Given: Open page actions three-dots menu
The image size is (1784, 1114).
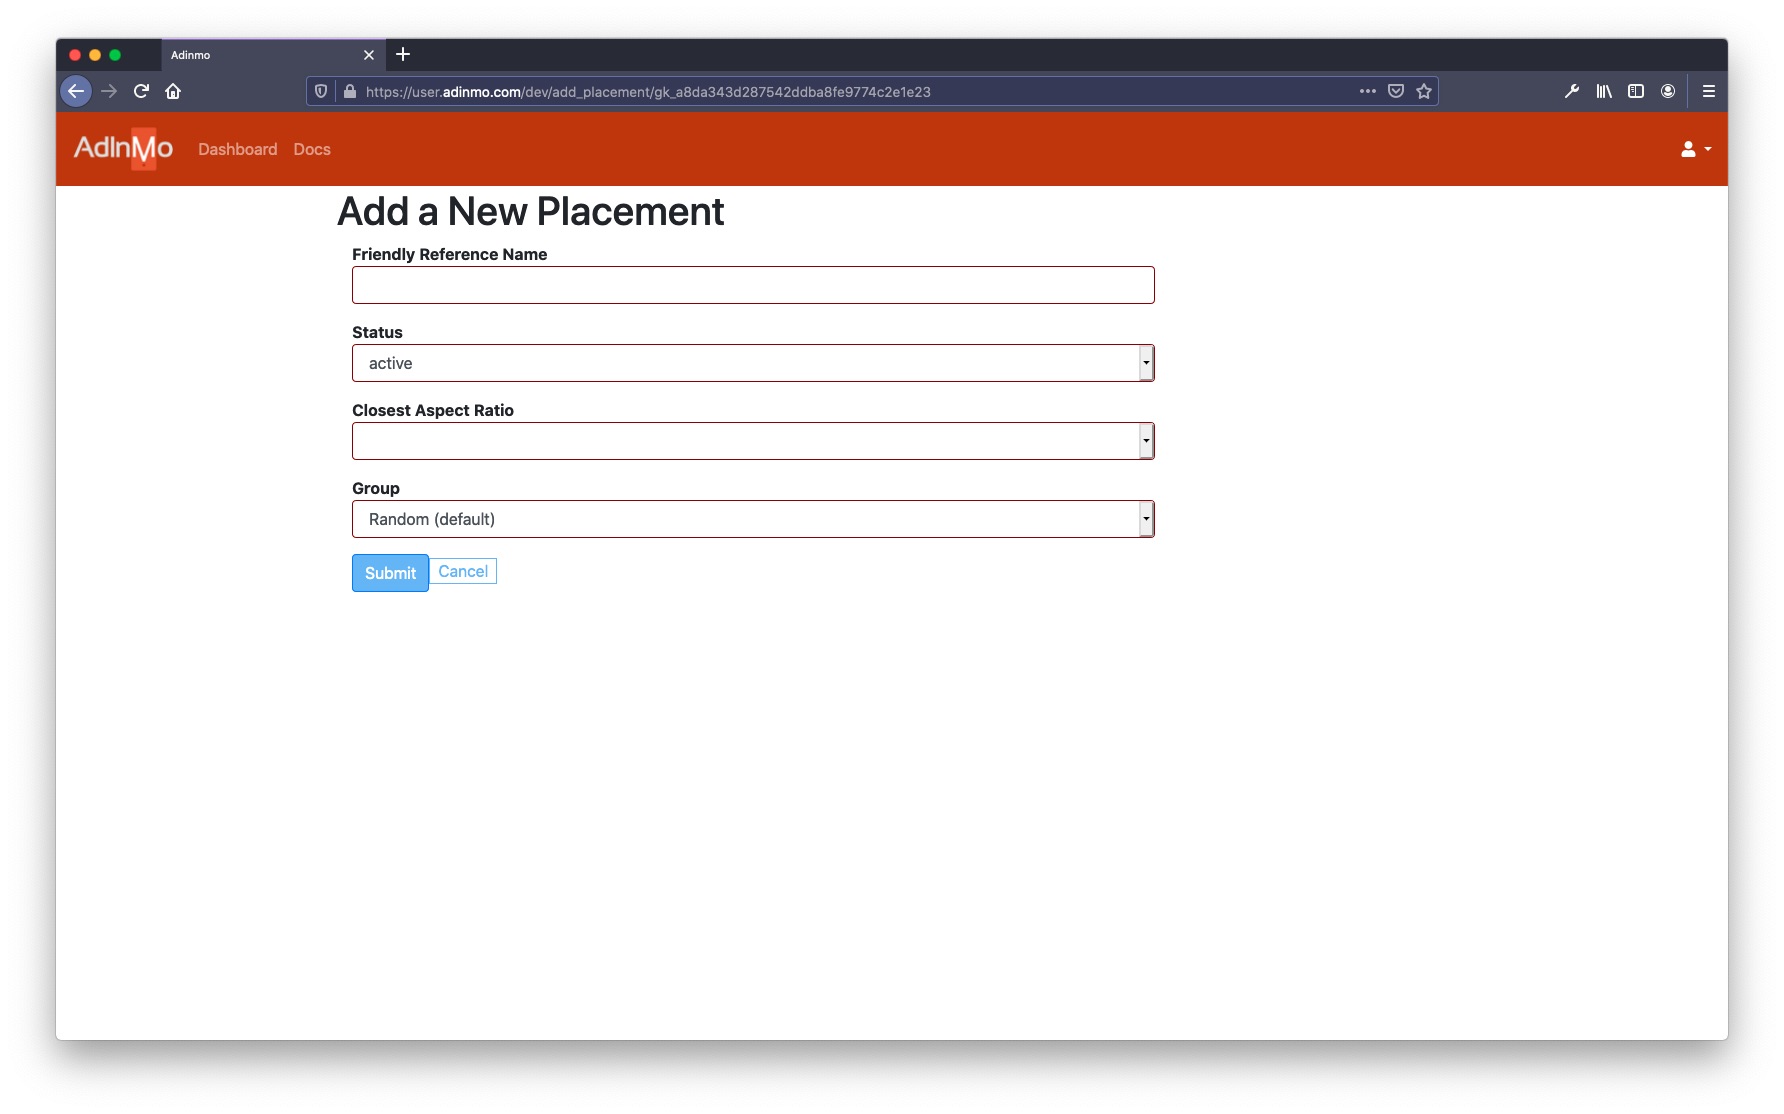Looking at the screenshot, I should pos(1368,91).
